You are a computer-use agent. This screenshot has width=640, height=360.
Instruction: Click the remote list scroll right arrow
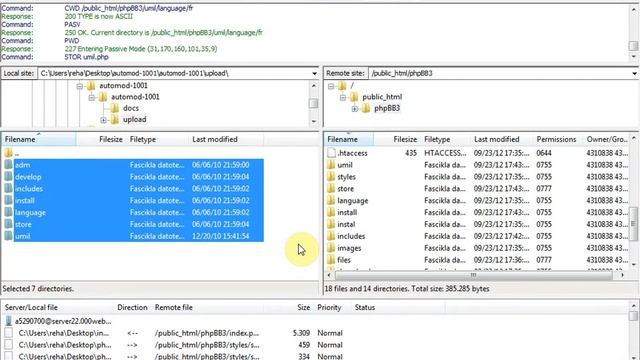coord(623,276)
